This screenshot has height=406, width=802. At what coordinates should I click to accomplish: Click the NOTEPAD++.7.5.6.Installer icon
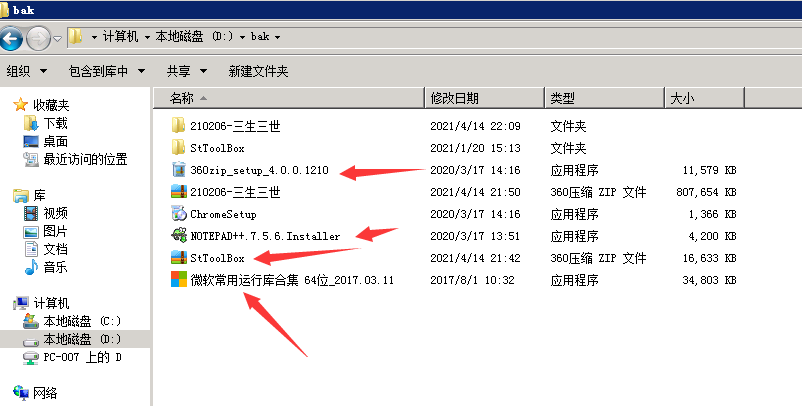coord(179,236)
